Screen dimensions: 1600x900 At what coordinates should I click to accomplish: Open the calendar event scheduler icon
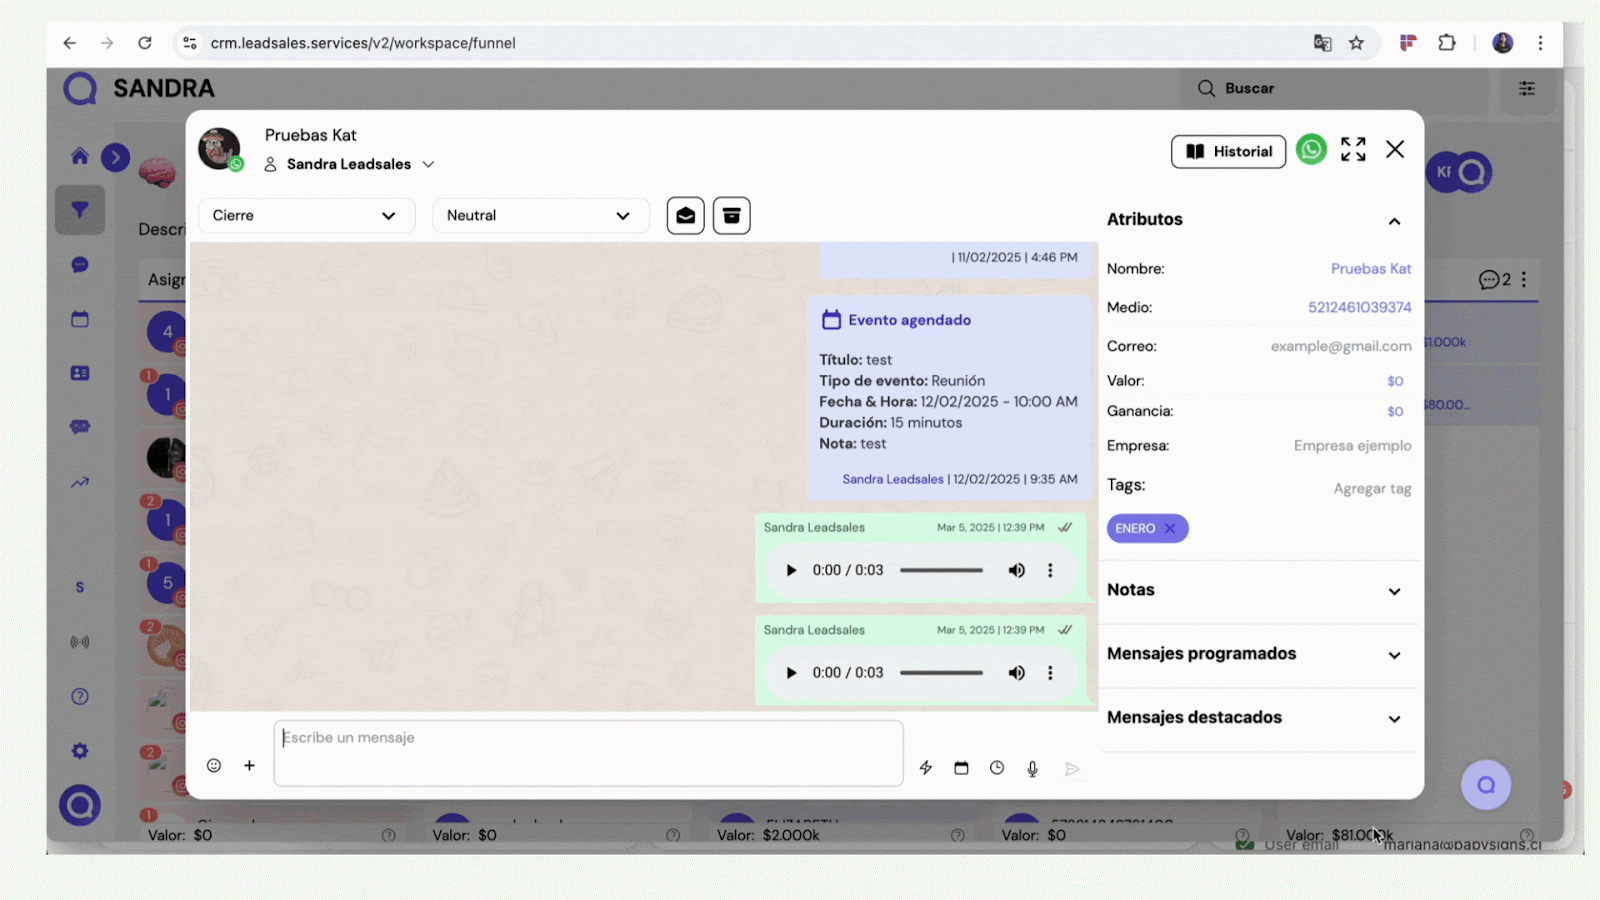961,768
